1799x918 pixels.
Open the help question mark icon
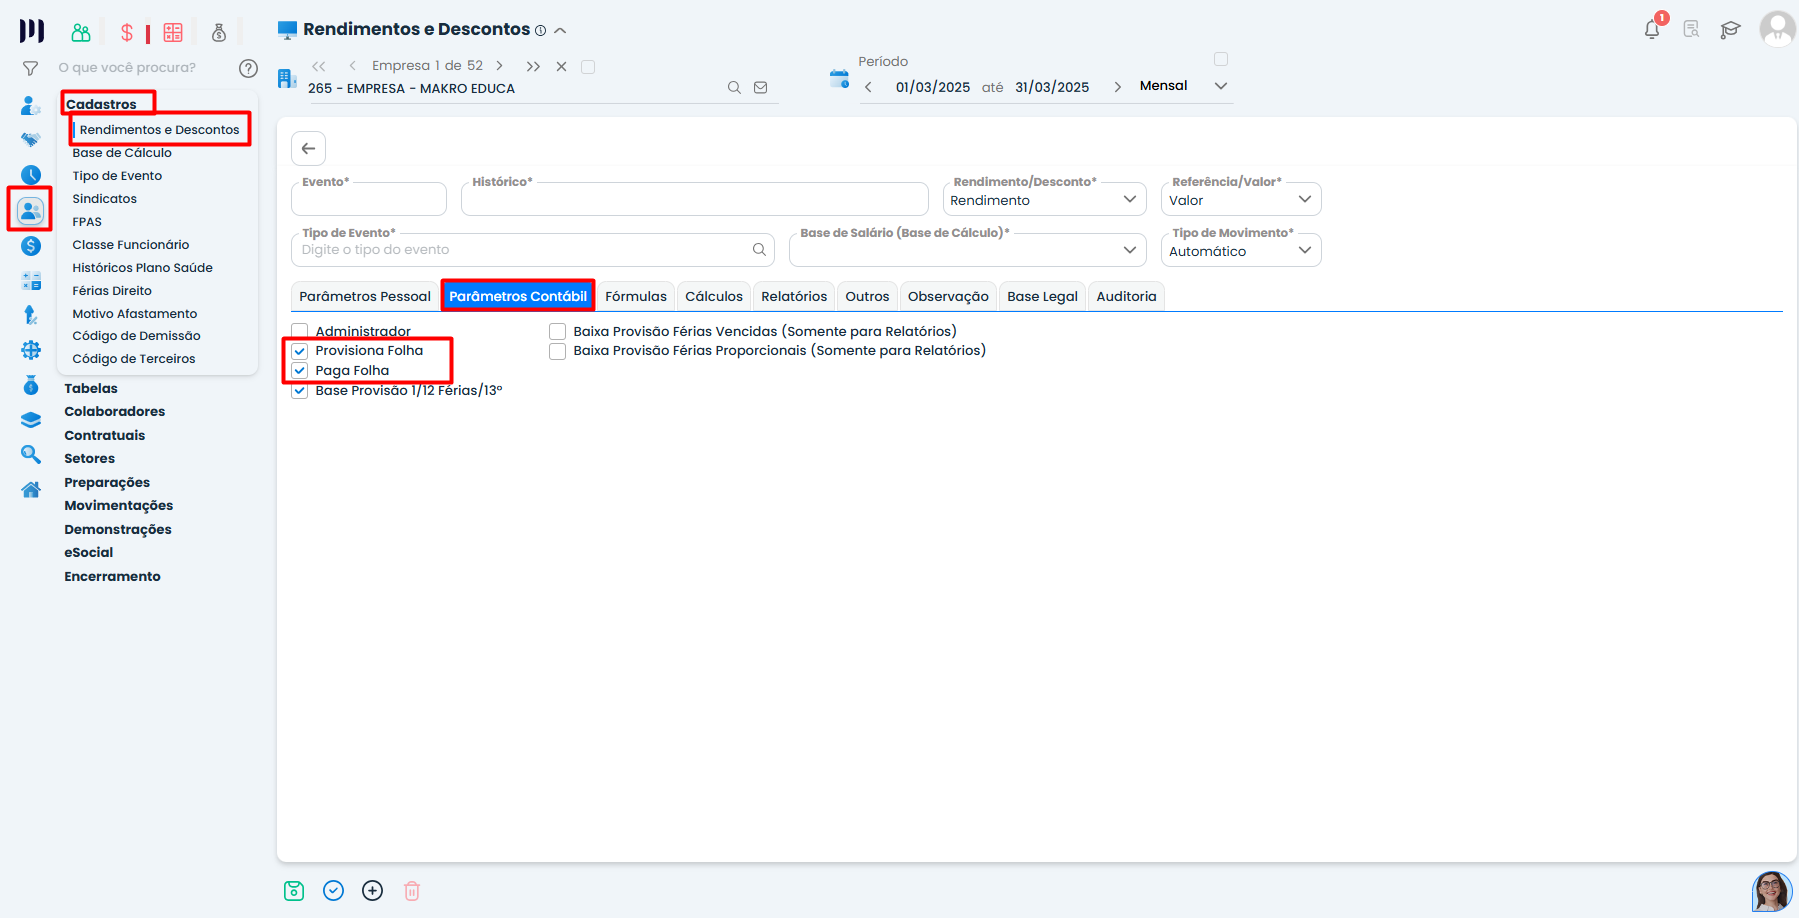coord(248,68)
